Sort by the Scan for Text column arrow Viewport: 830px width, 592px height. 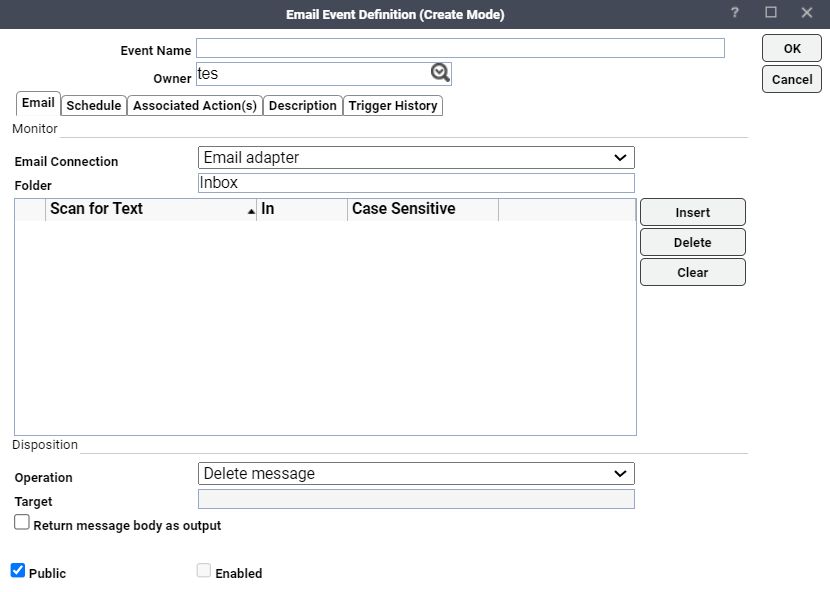(251, 211)
